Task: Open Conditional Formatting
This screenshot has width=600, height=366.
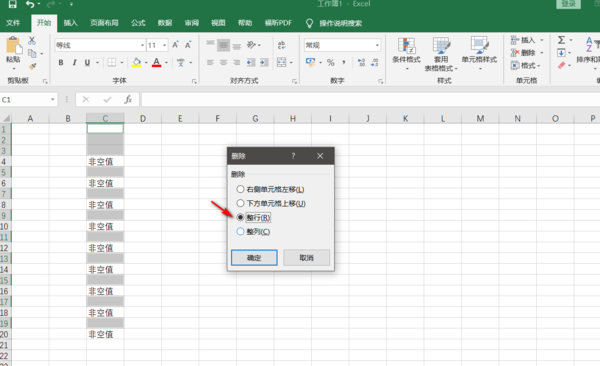Action: pos(406,54)
